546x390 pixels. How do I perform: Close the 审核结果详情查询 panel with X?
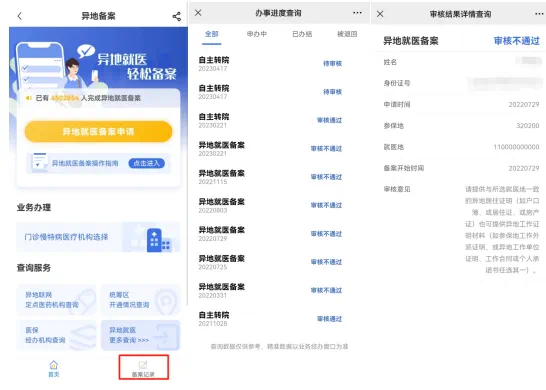tap(380, 14)
